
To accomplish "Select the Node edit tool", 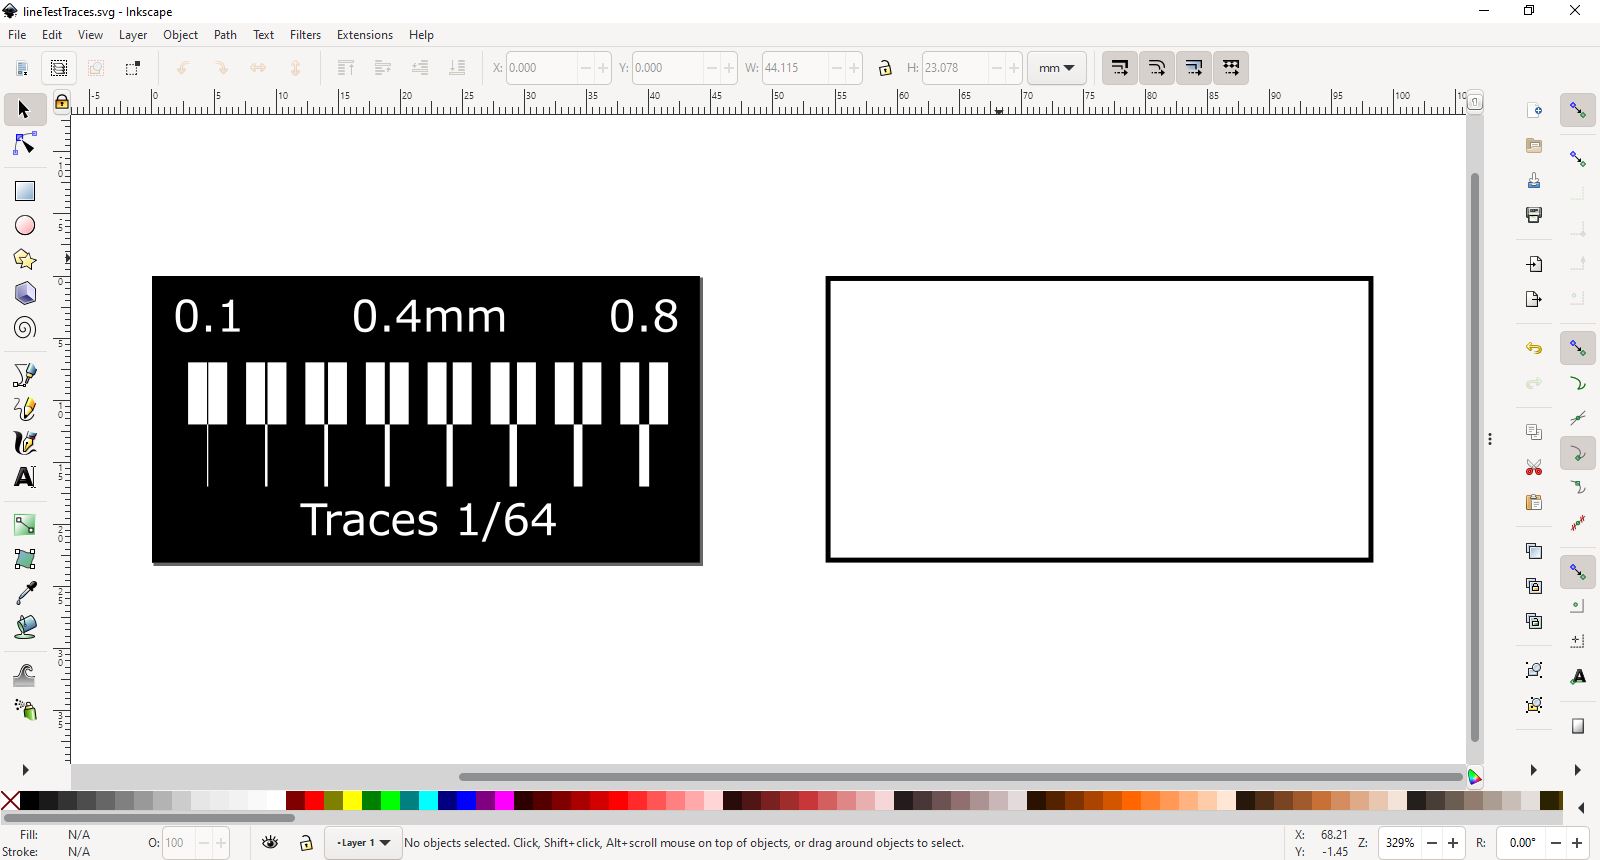I will click(x=24, y=145).
